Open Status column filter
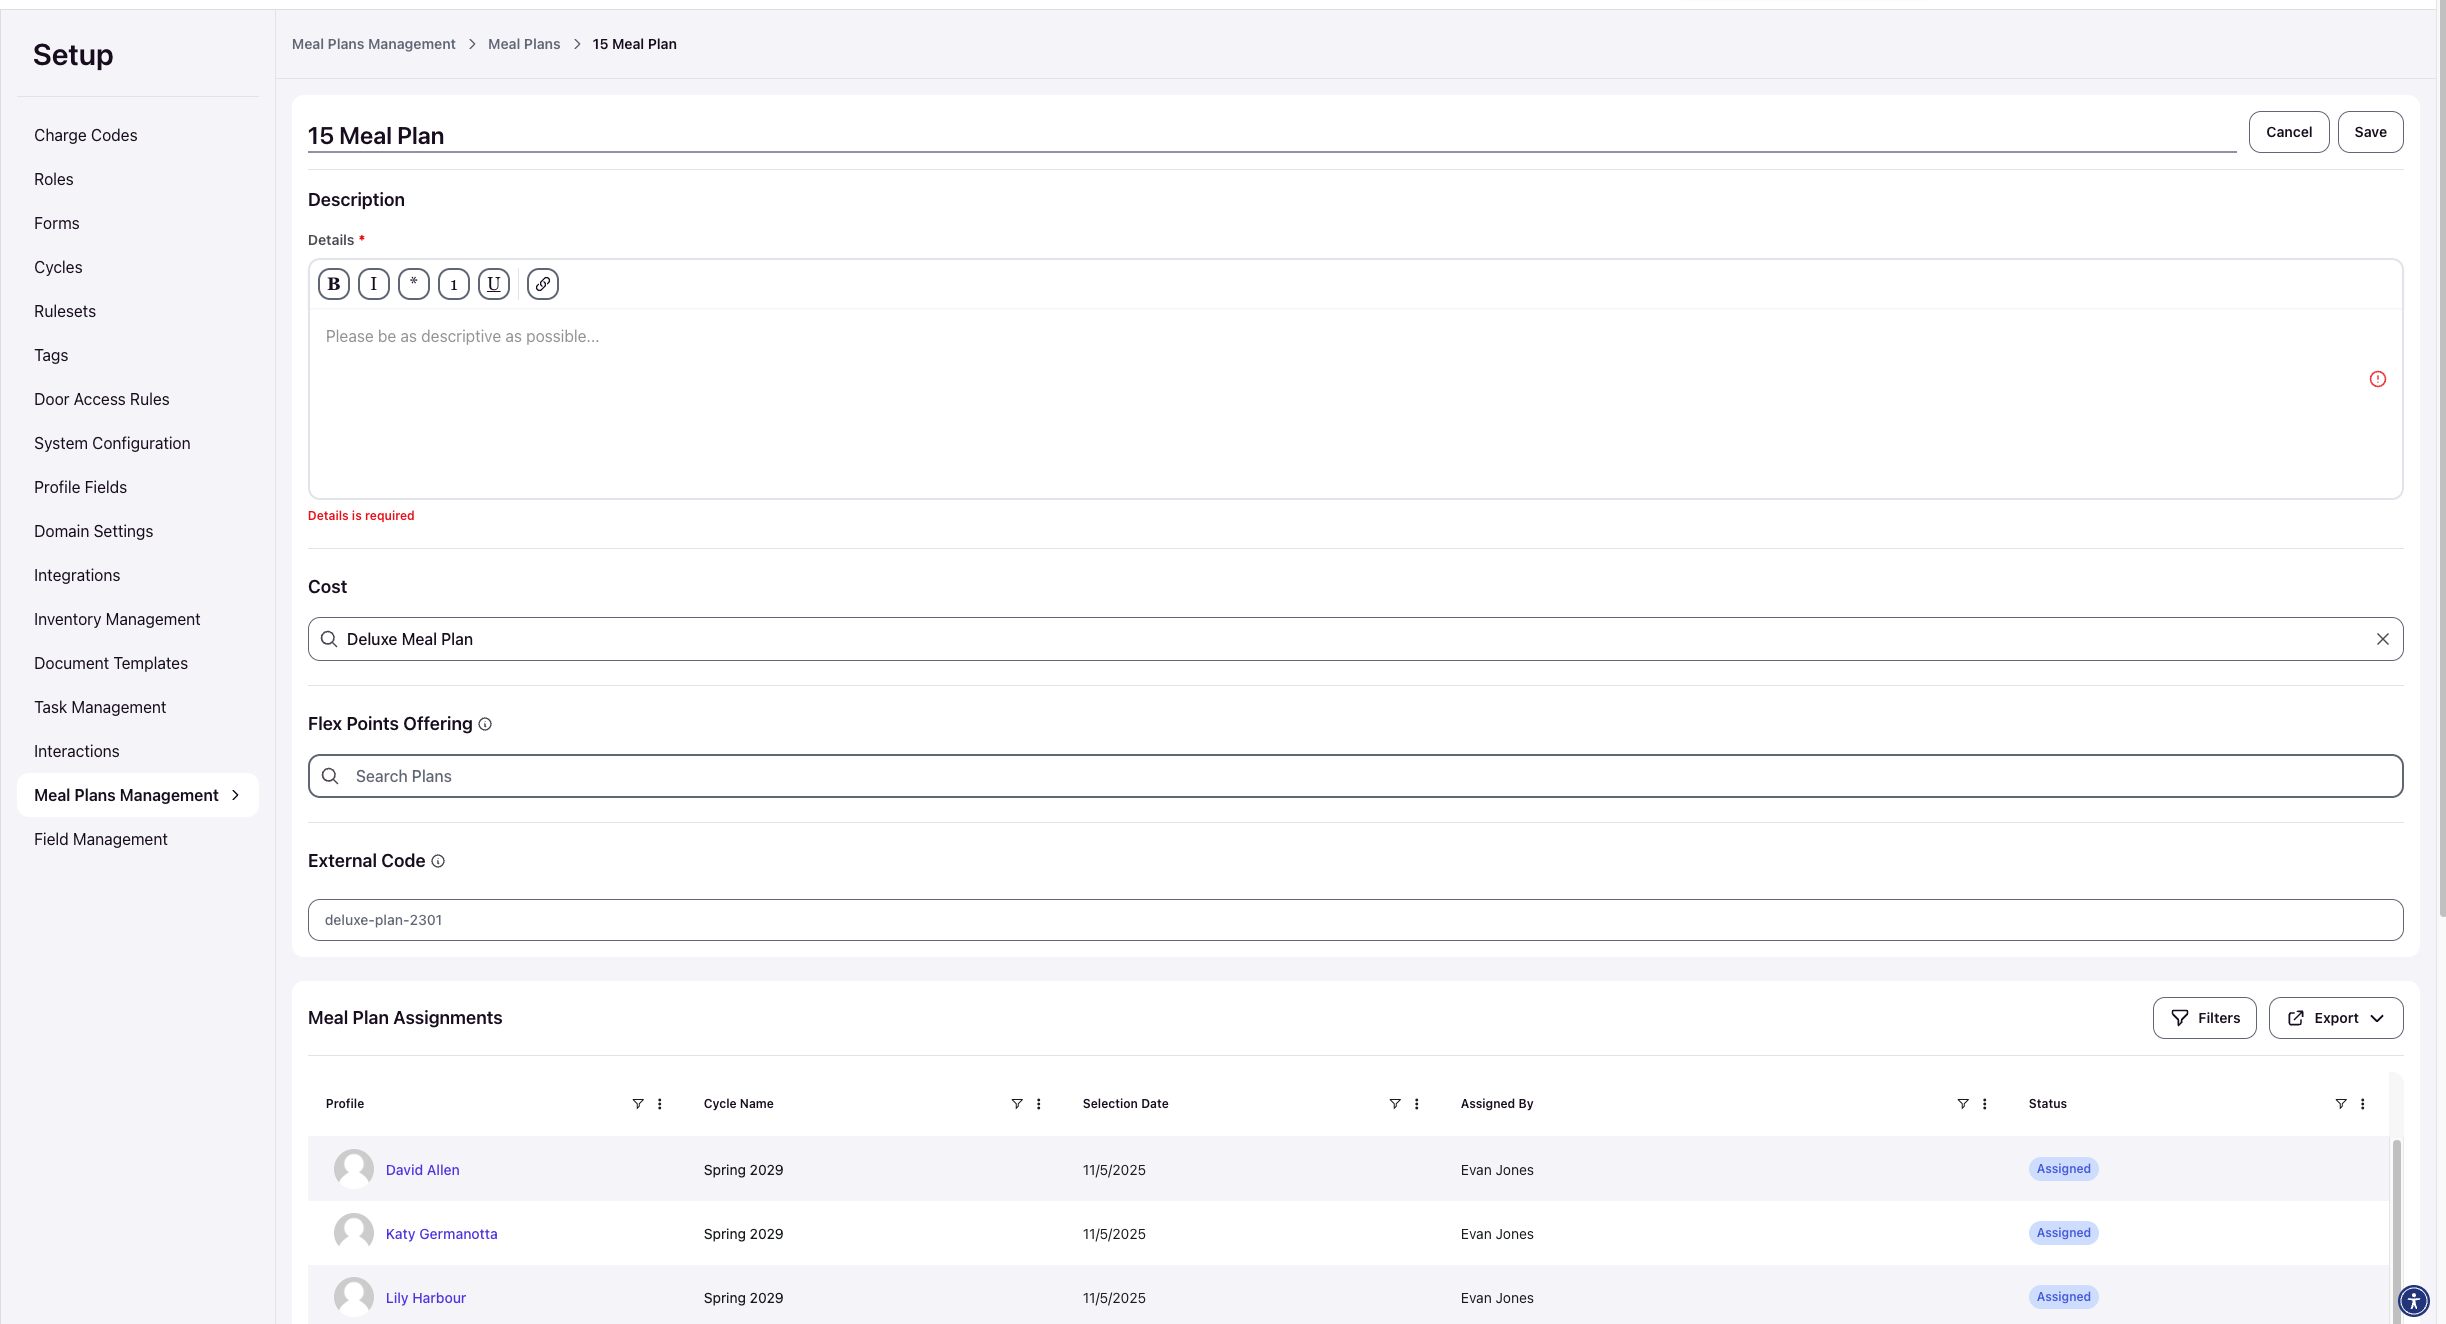 pos(2341,1104)
